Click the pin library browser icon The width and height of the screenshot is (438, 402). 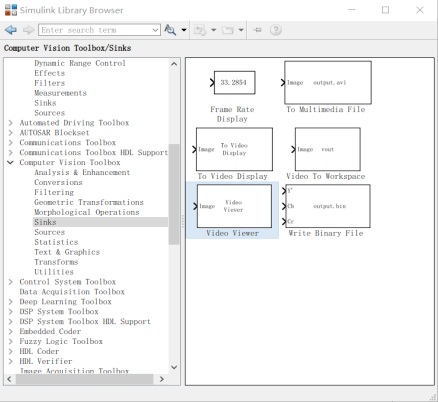pos(257,30)
